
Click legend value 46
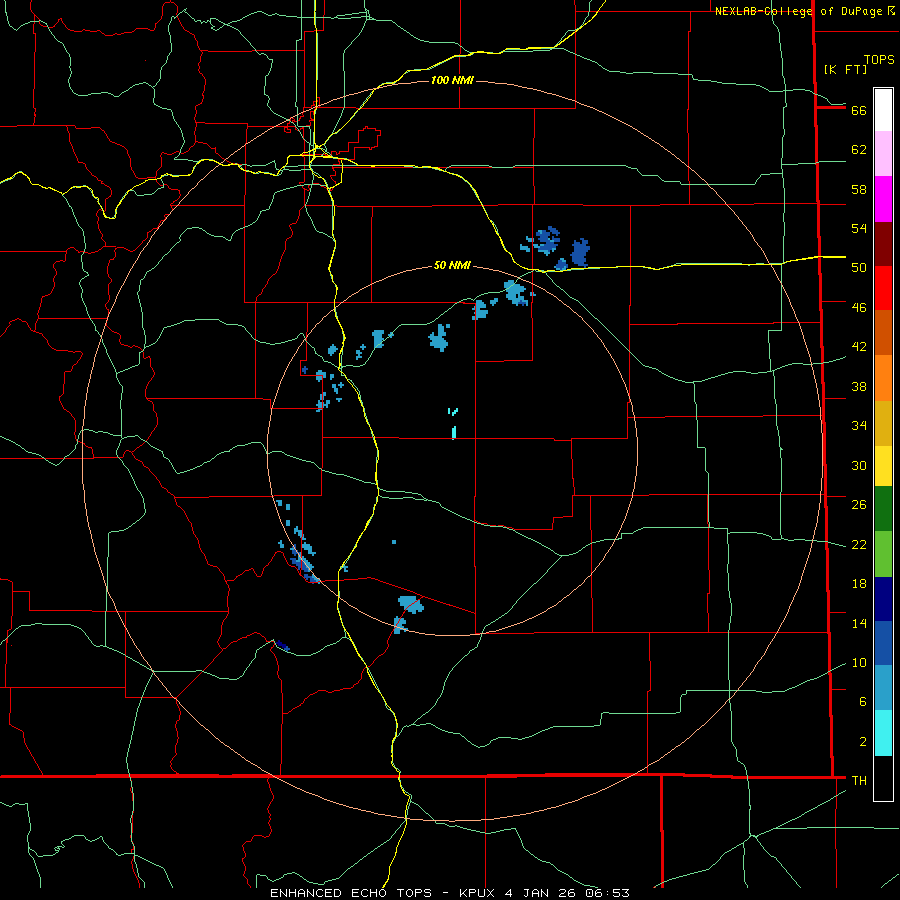859,308
